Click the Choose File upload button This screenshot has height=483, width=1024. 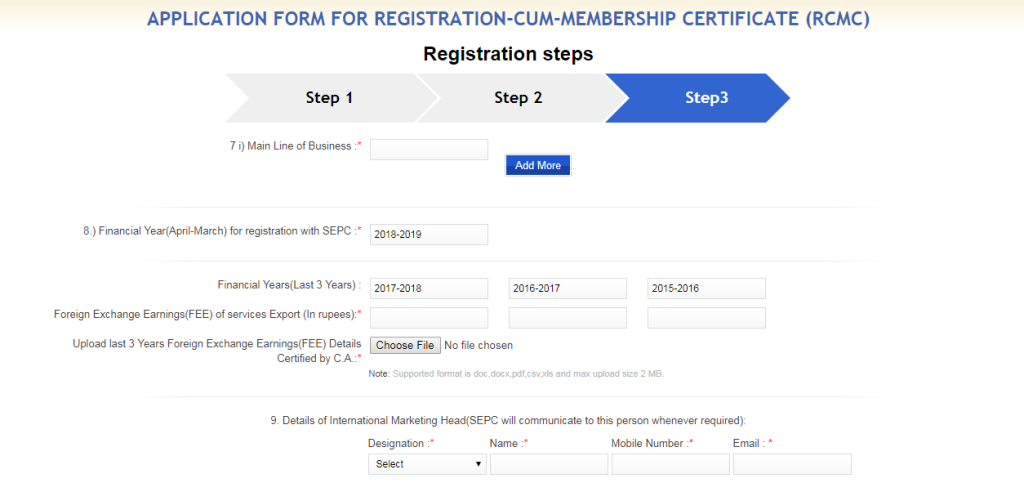click(405, 345)
